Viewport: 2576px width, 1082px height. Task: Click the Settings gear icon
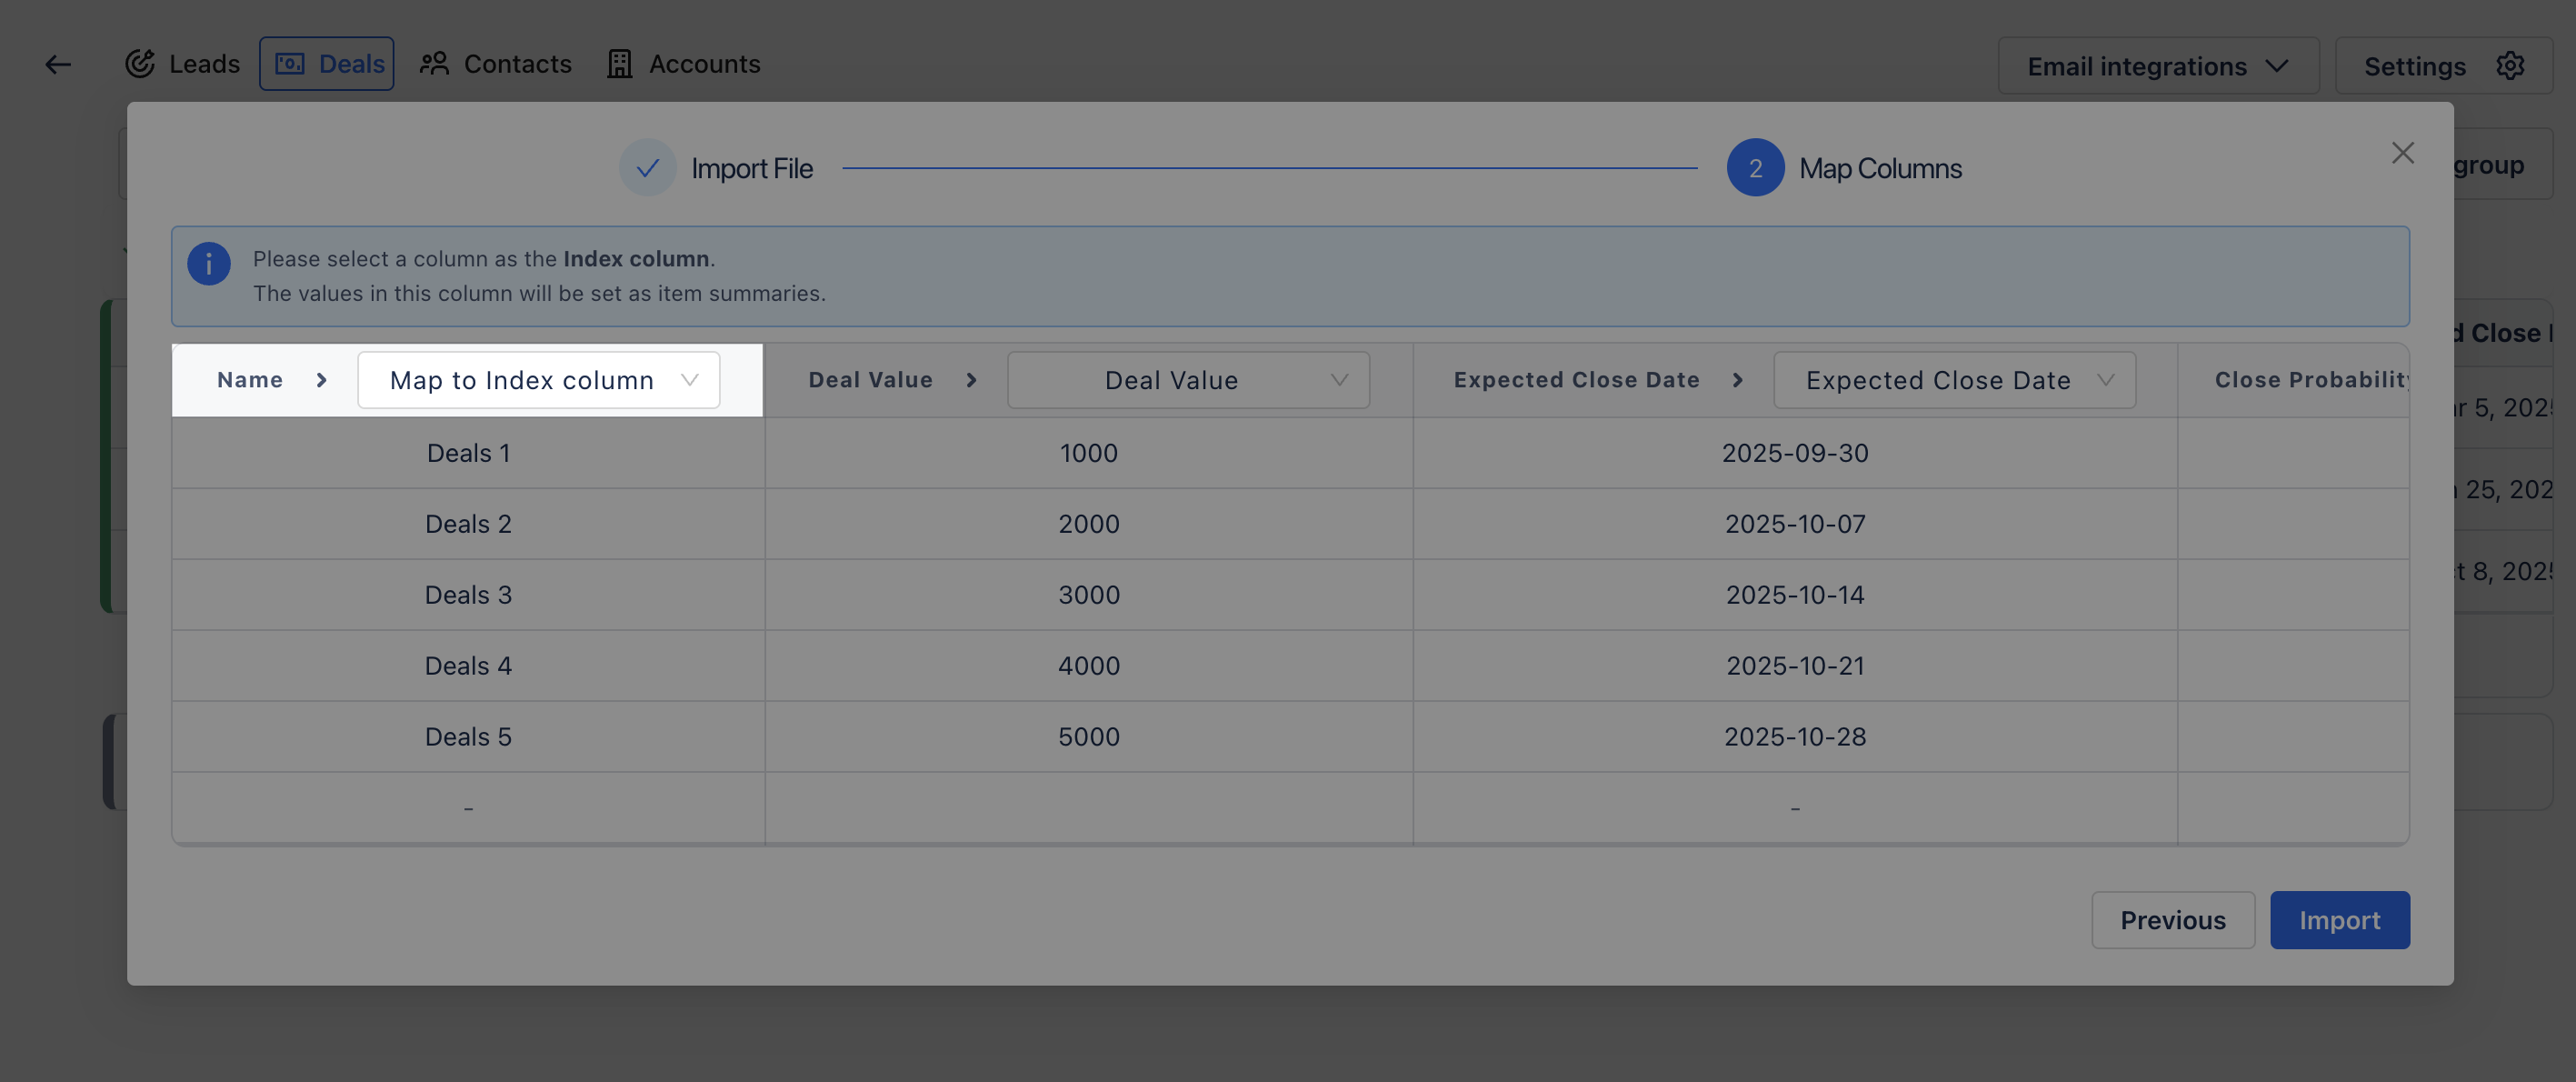(x=2510, y=66)
